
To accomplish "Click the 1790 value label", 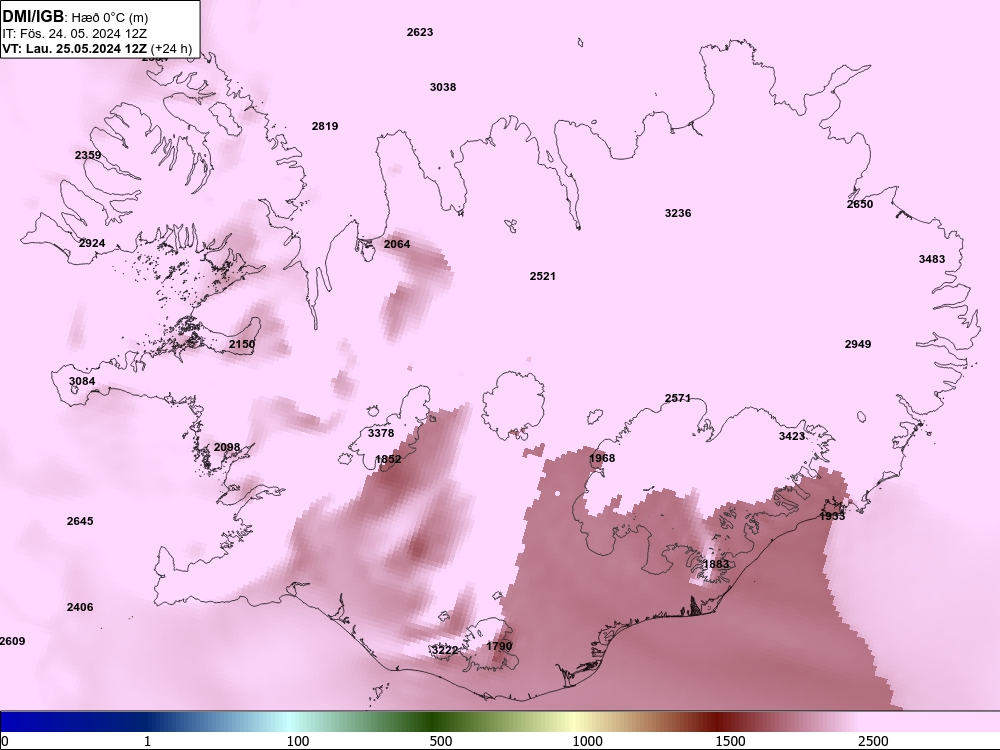I will pyautogui.click(x=499, y=646).
